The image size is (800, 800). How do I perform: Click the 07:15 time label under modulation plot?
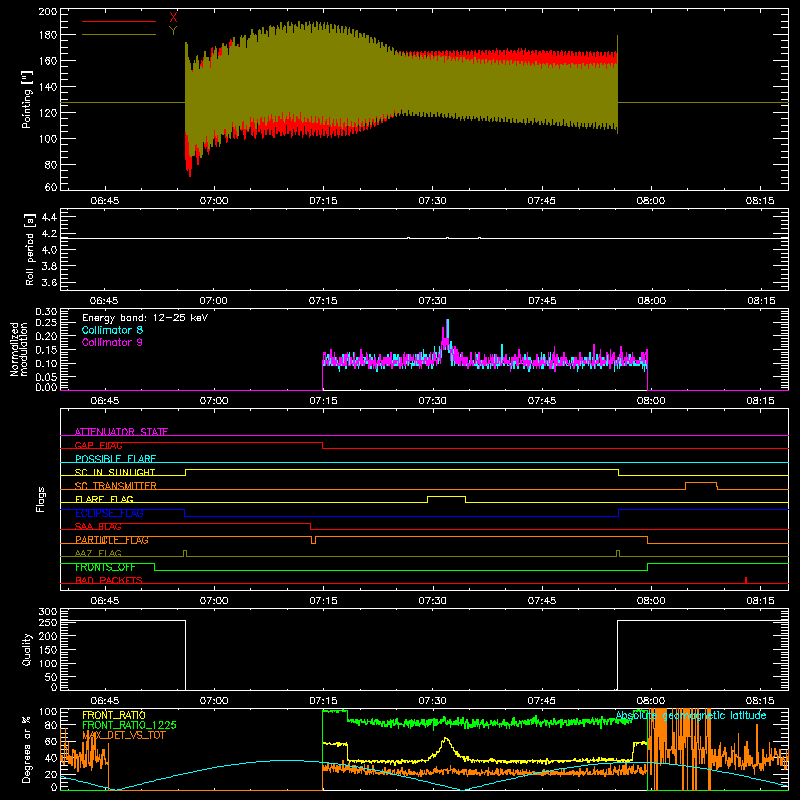pyautogui.click(x=323, y=401)
